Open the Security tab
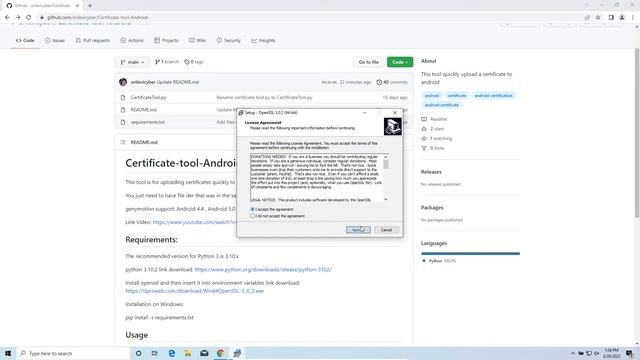 pyautogui.click(x=229, y=40)
